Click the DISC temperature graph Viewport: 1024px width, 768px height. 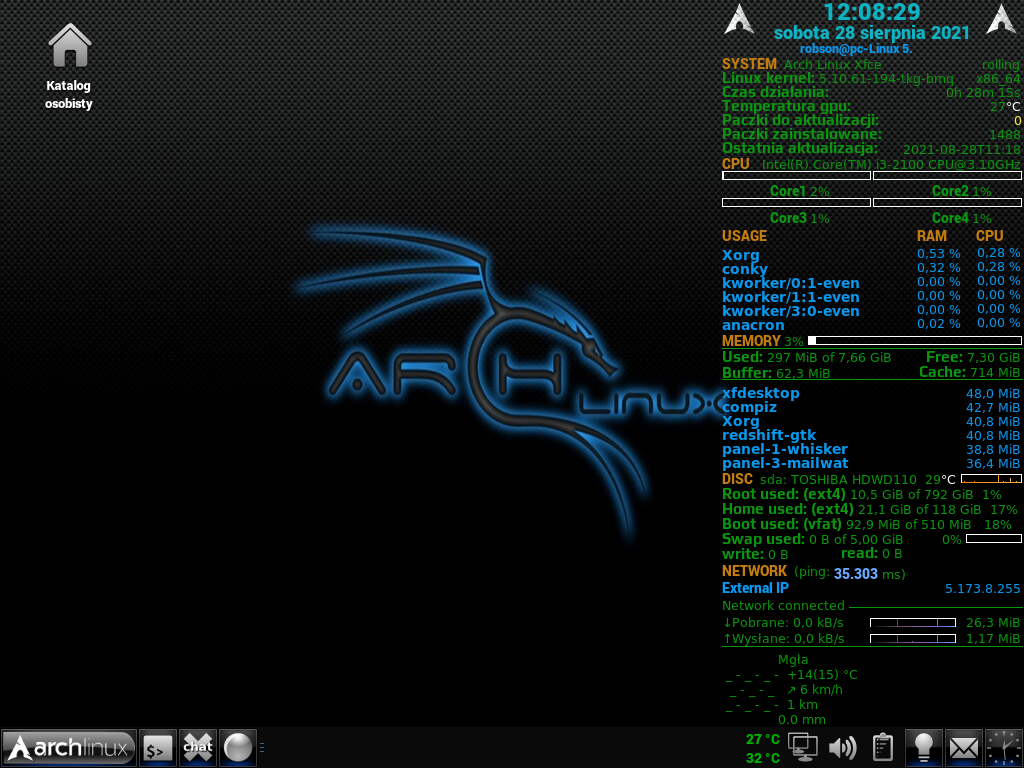click(x=991, y=479)
